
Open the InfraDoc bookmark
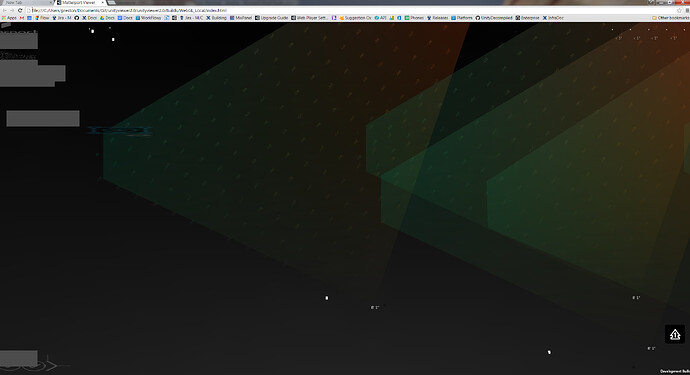[x=553, y=18]
